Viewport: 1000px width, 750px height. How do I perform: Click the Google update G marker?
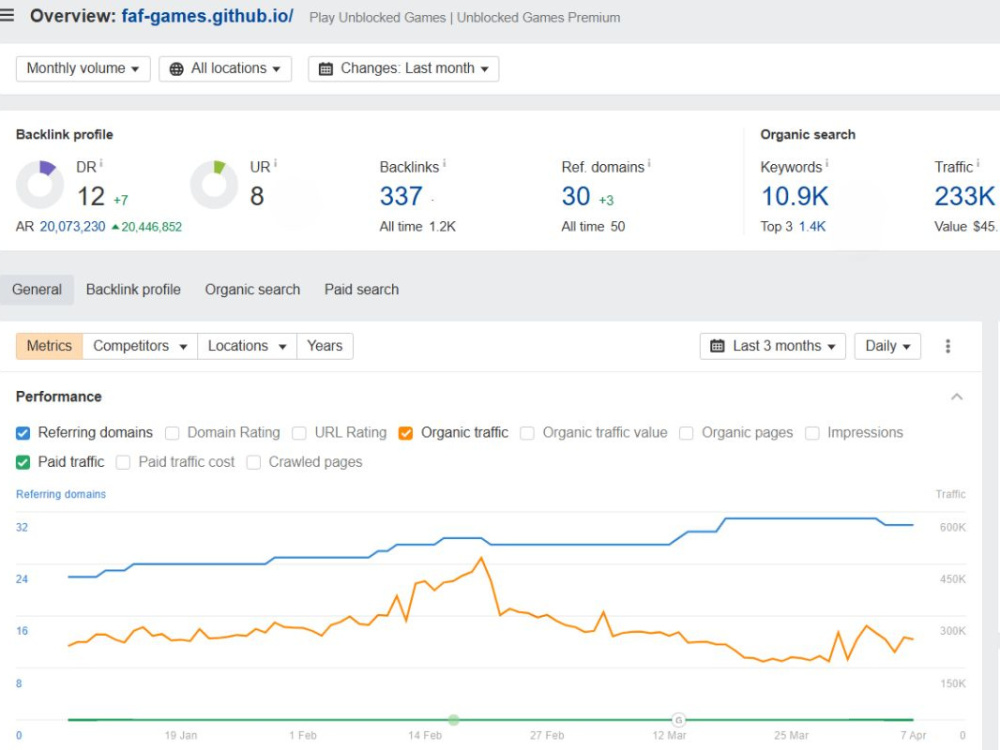tap(679, 720)
